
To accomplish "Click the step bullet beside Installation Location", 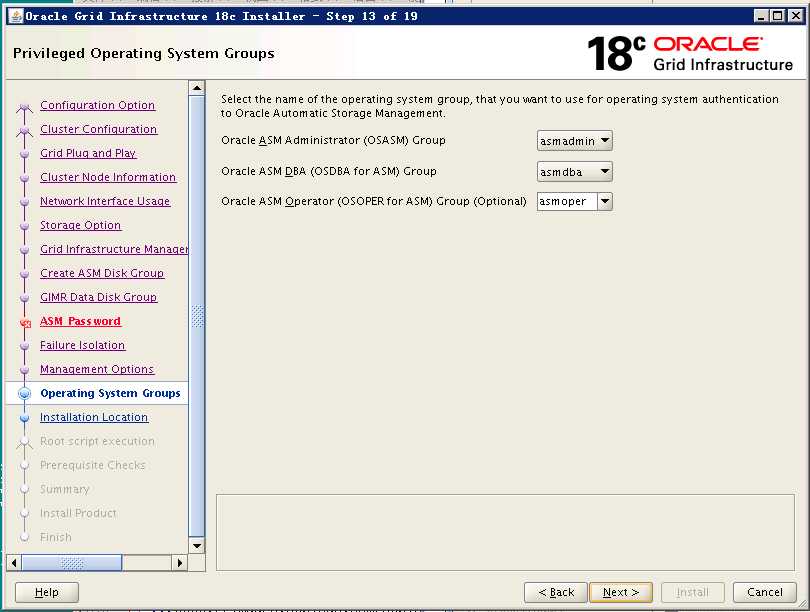I will pos(24,417).
